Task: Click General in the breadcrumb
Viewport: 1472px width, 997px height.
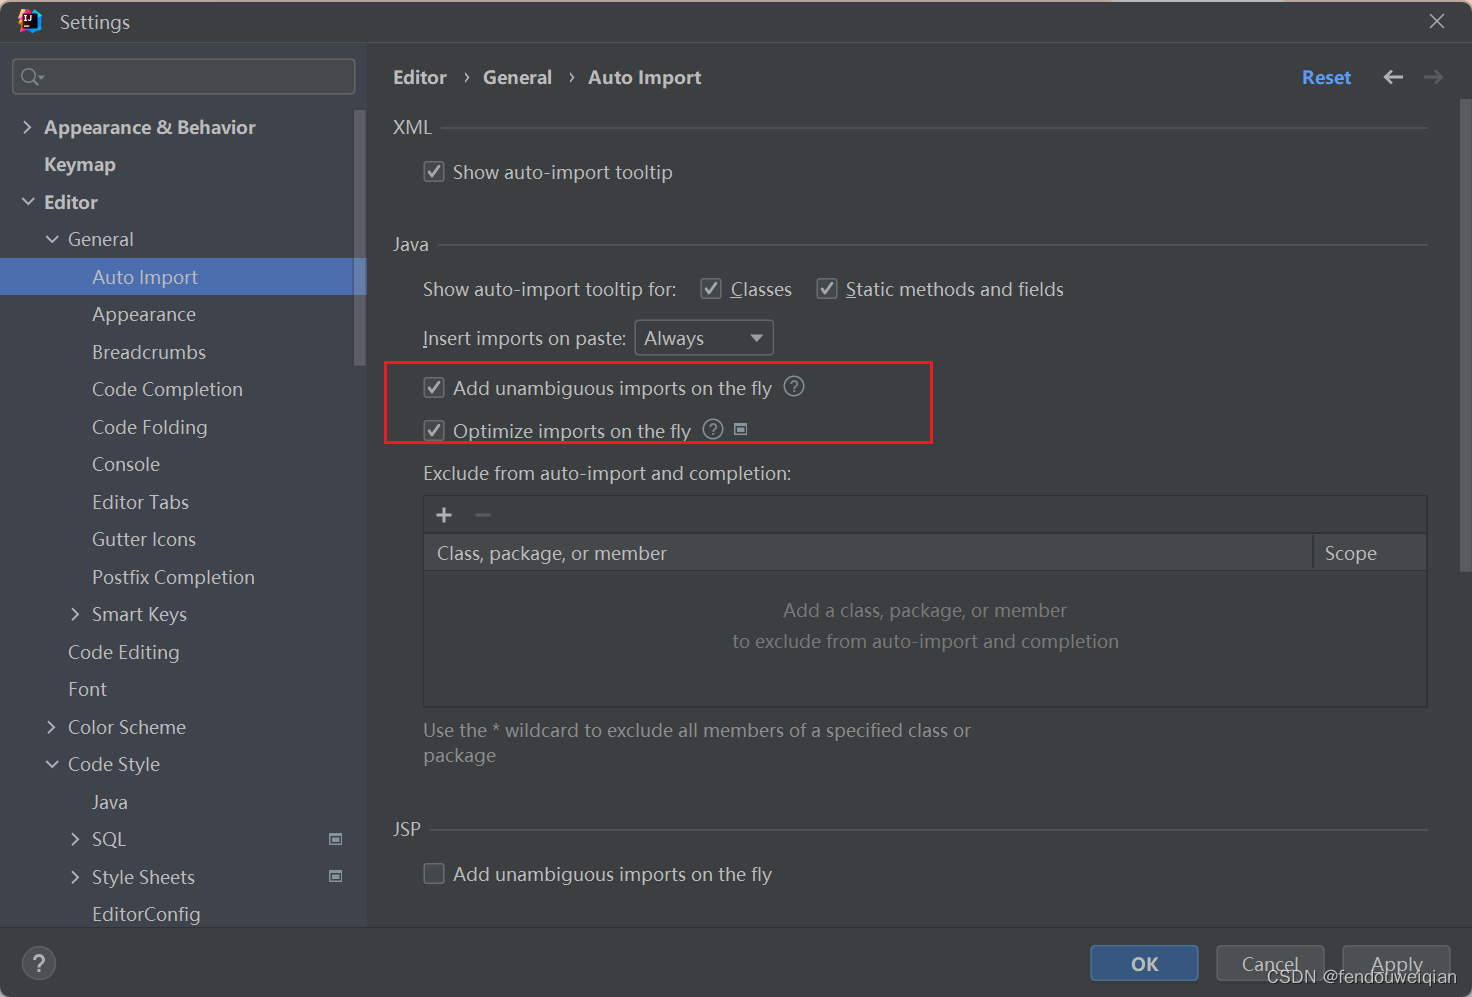Action: (x=517, y=77)
